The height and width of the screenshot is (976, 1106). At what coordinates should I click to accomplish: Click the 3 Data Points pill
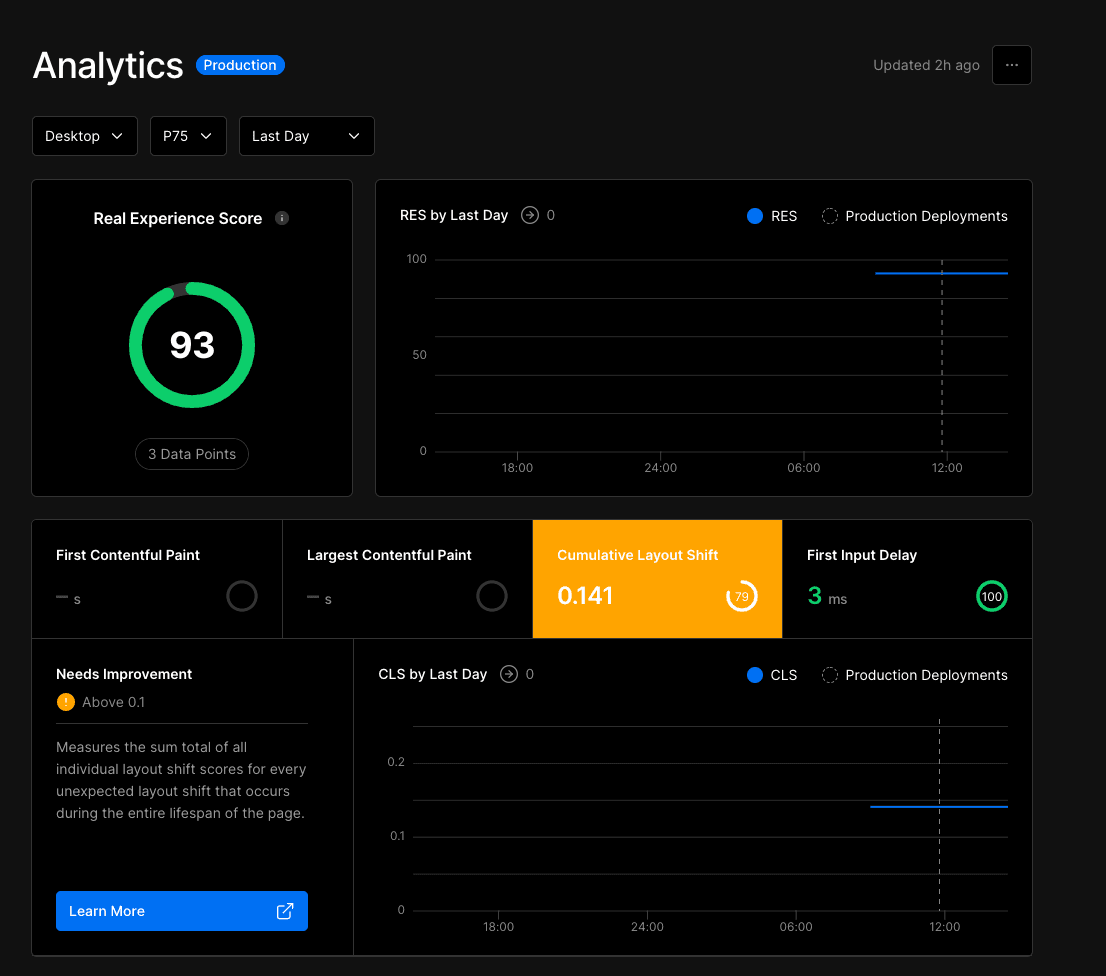[x=192, y=454]
